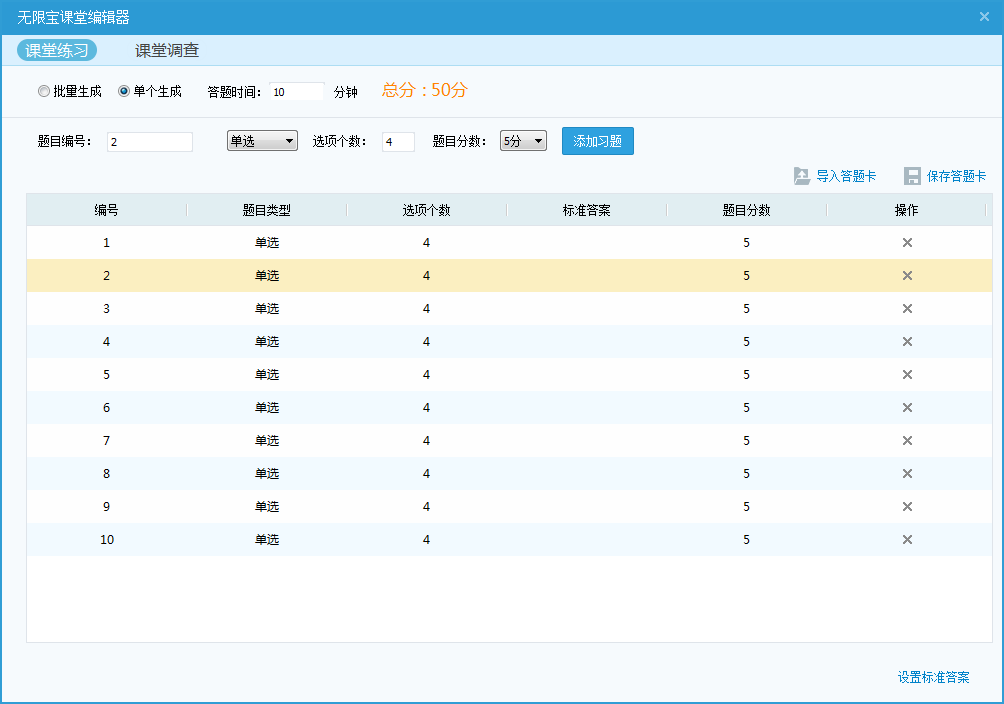The image size is (1004, 704).
Task: Click the 导入答题卡 import icon
Action: [802, 176]
